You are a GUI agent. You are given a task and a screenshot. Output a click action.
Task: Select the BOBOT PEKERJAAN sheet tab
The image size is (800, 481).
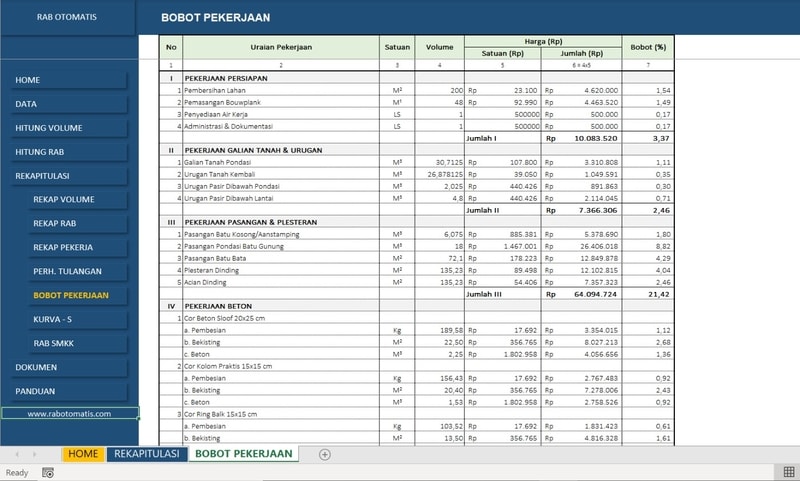tap(244, 454)
